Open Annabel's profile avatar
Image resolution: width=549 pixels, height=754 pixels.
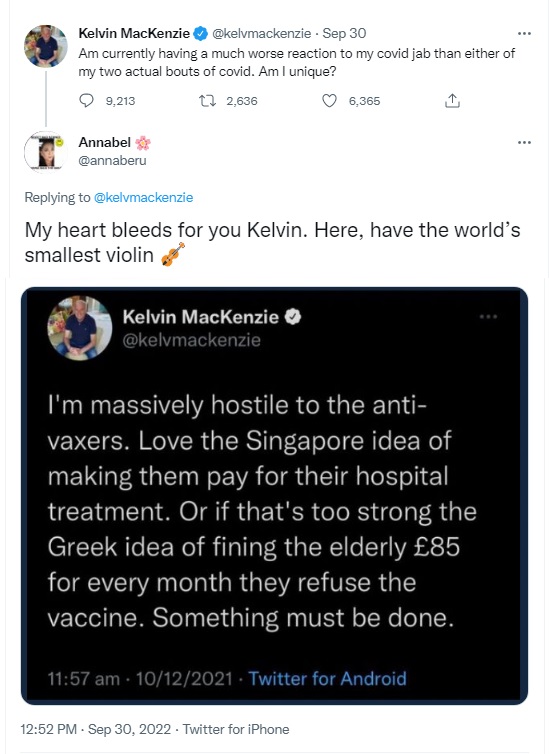[46, 152]
